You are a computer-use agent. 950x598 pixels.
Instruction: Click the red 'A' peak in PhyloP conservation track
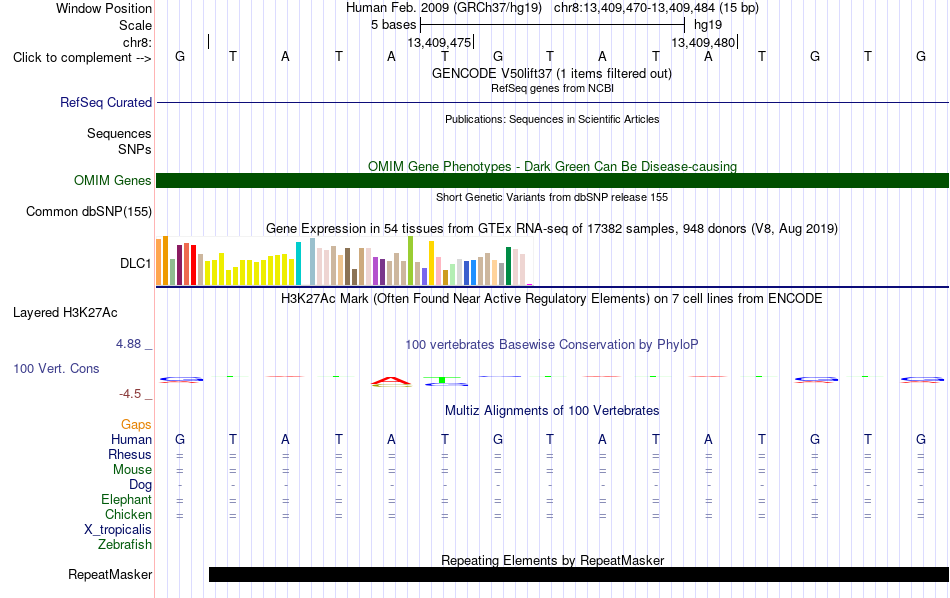click(391, 381)
